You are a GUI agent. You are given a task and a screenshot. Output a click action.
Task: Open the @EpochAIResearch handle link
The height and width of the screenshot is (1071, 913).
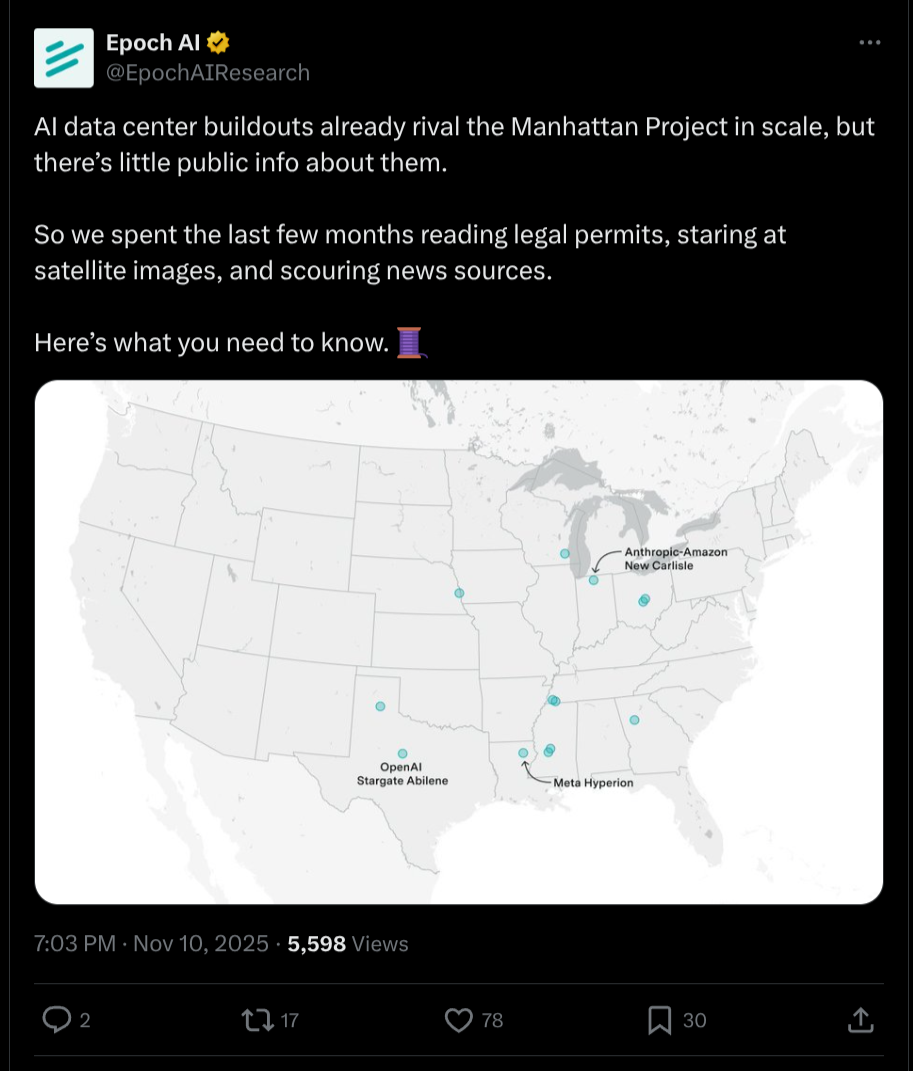click(x=208, y=73)
